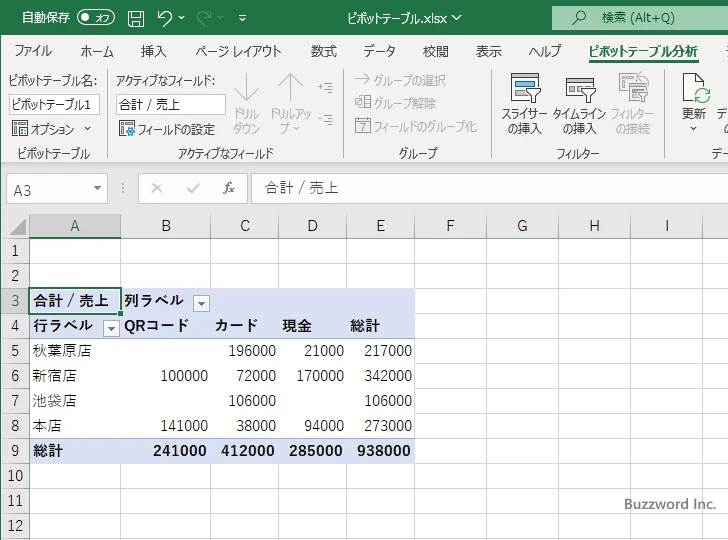728x540 pixels.
Task: Click the アクティブなフィールド name field
Action: (171, 104)
